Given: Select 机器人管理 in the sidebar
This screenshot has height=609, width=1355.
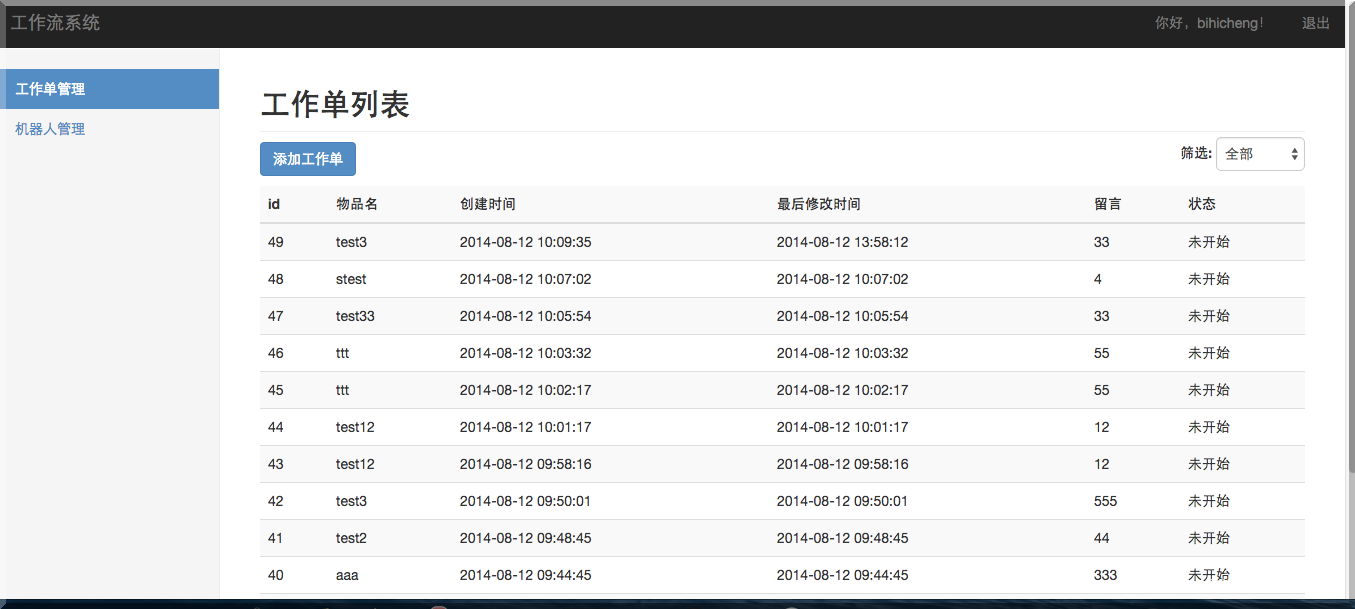Looking at the screenshot, I should tap(49, 128).
